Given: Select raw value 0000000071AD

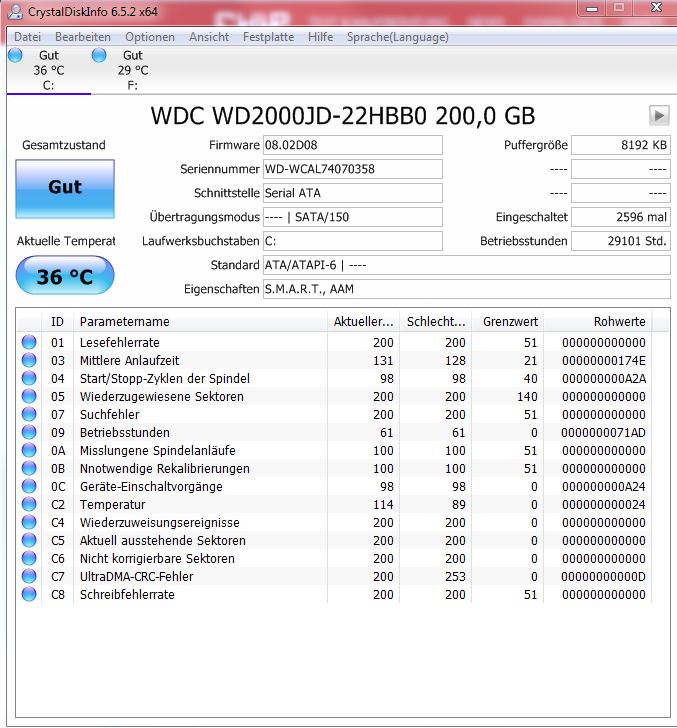Looking at the screenshot, I should click(x=604, y=432).
